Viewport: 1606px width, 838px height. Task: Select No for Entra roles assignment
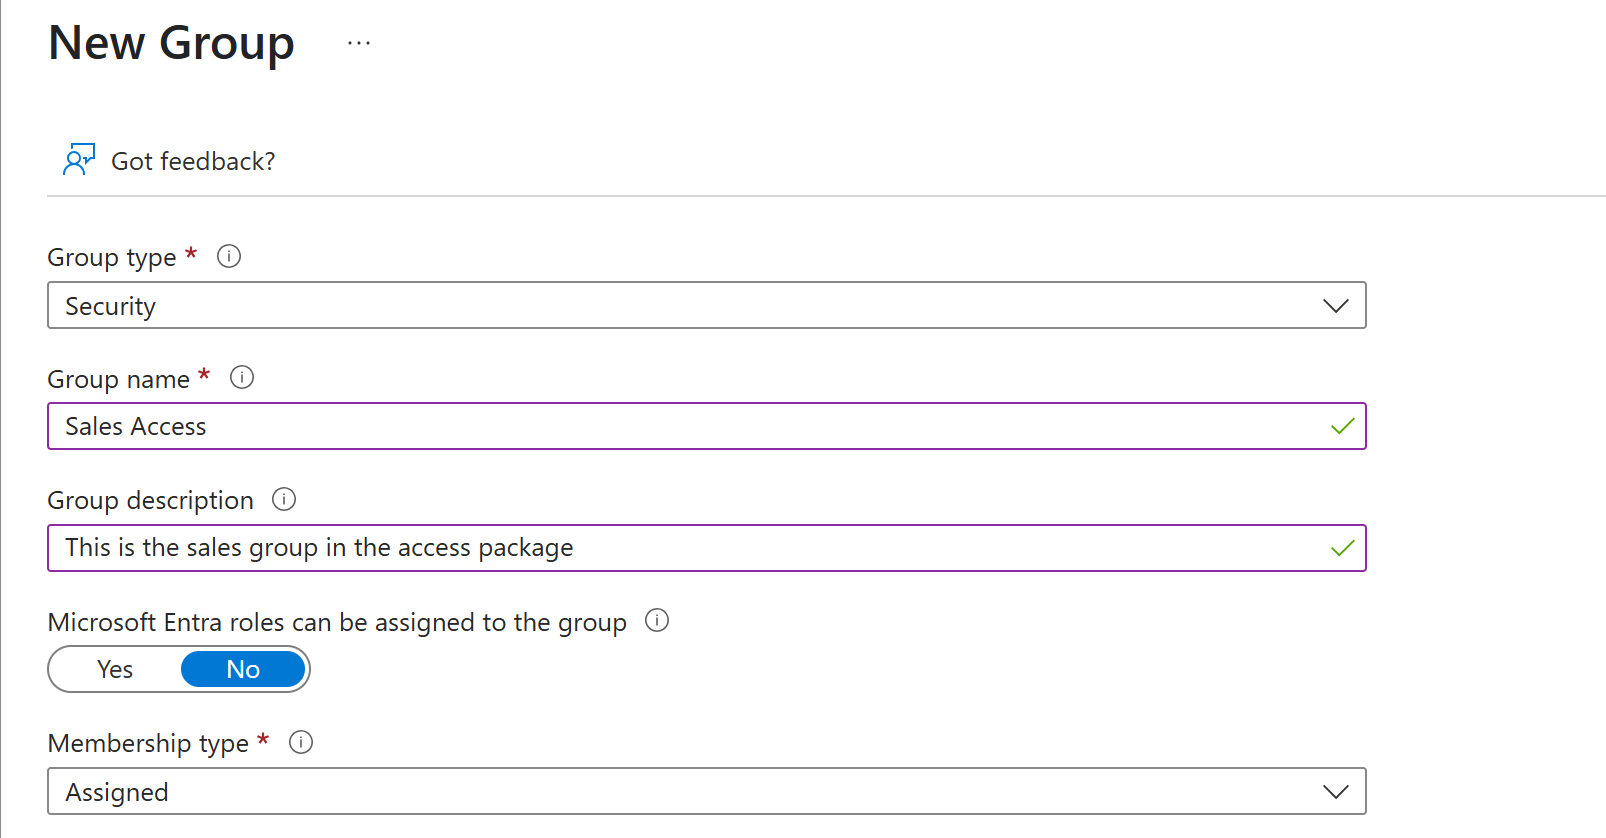pyautogui.click(x=243, y=670)
